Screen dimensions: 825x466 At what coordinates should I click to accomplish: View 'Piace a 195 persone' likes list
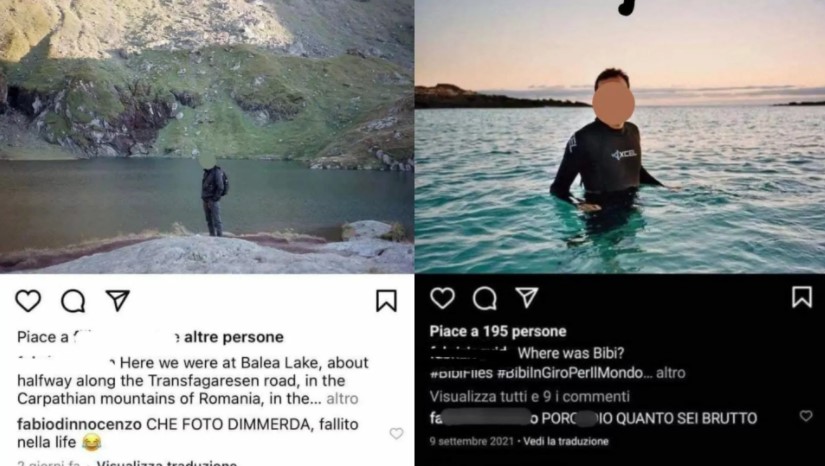(x=498, y=331)
